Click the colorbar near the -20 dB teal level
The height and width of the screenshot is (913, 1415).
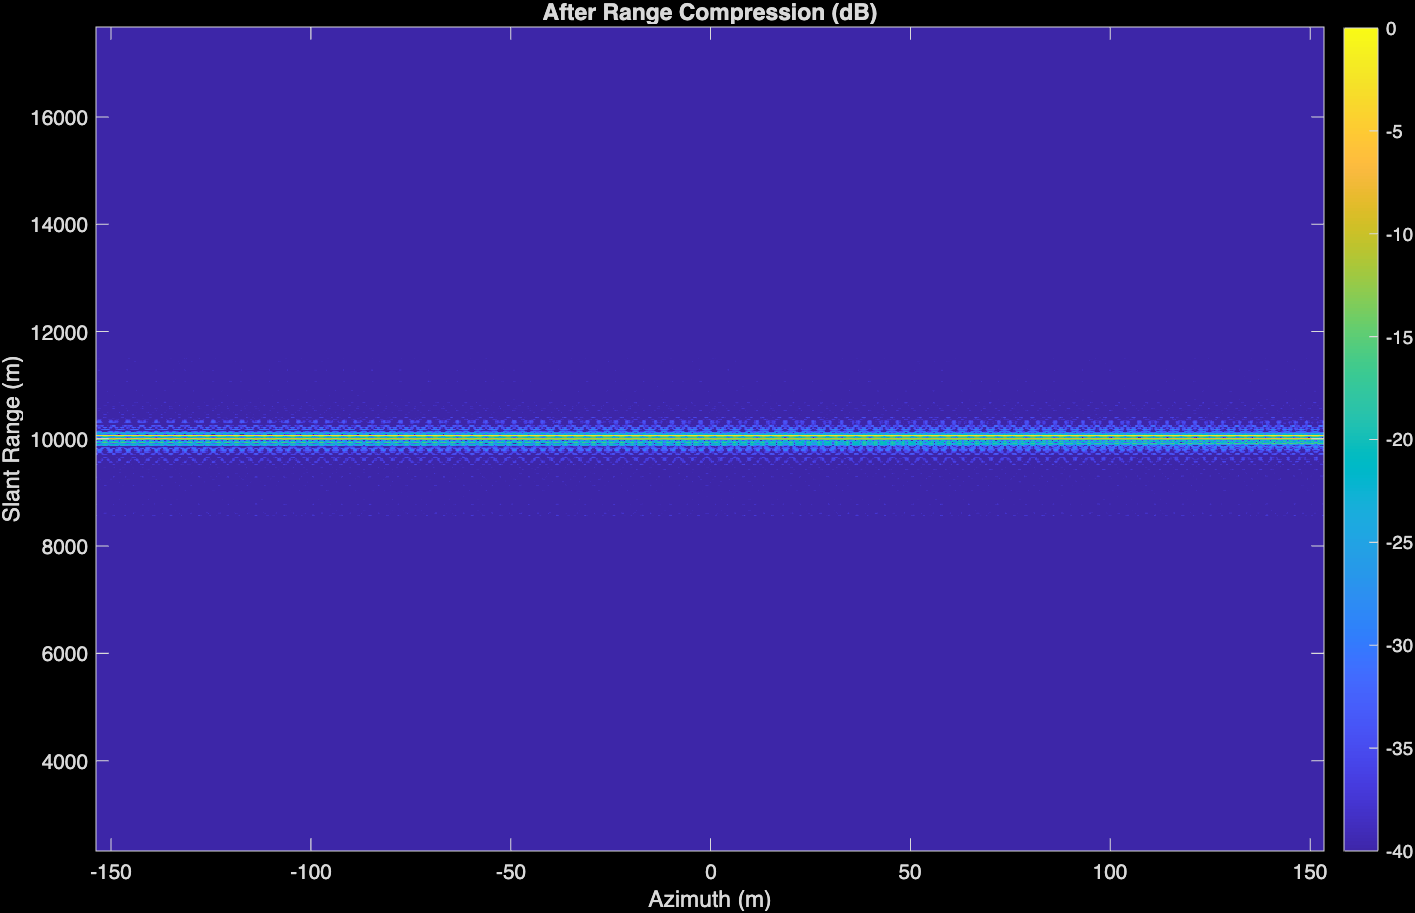click(x=1360, y=440)
